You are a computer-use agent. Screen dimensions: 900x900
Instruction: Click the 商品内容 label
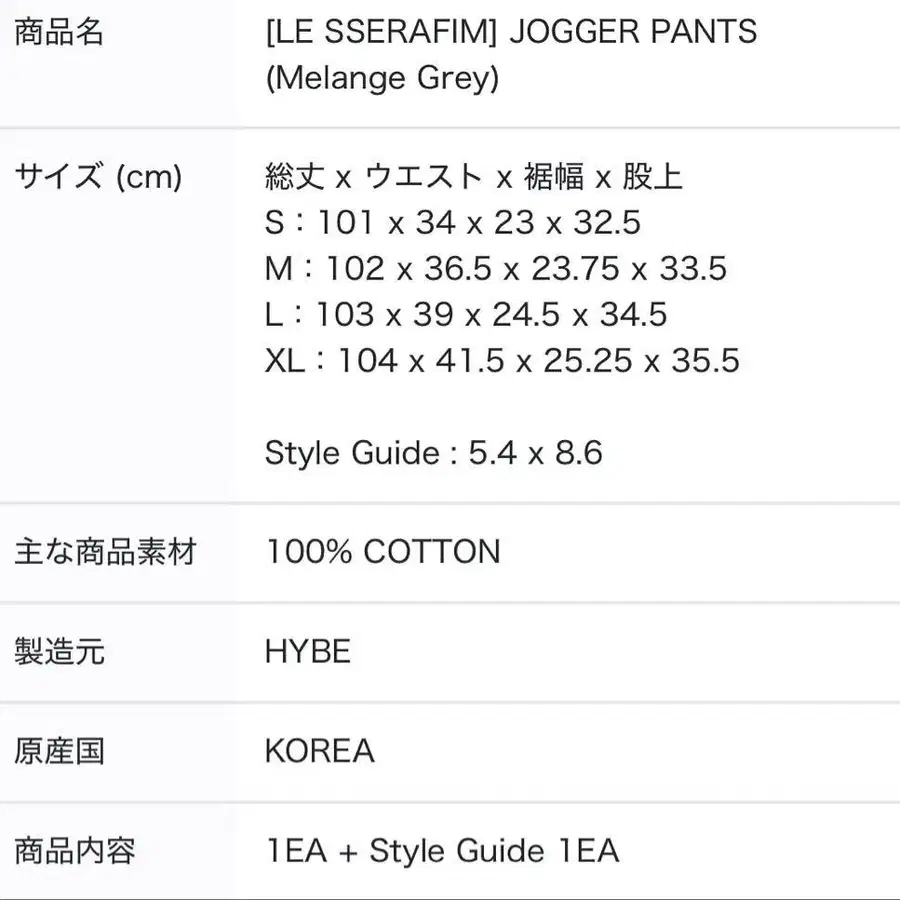(75, 851)
